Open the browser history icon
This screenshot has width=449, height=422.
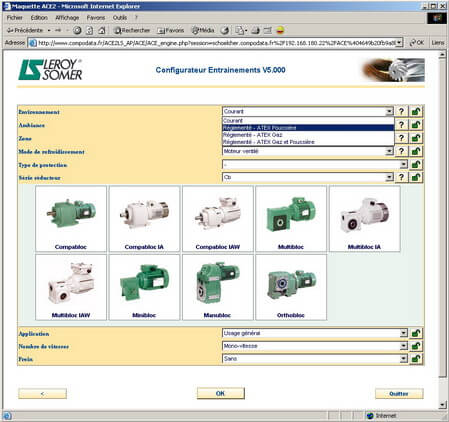225,30
